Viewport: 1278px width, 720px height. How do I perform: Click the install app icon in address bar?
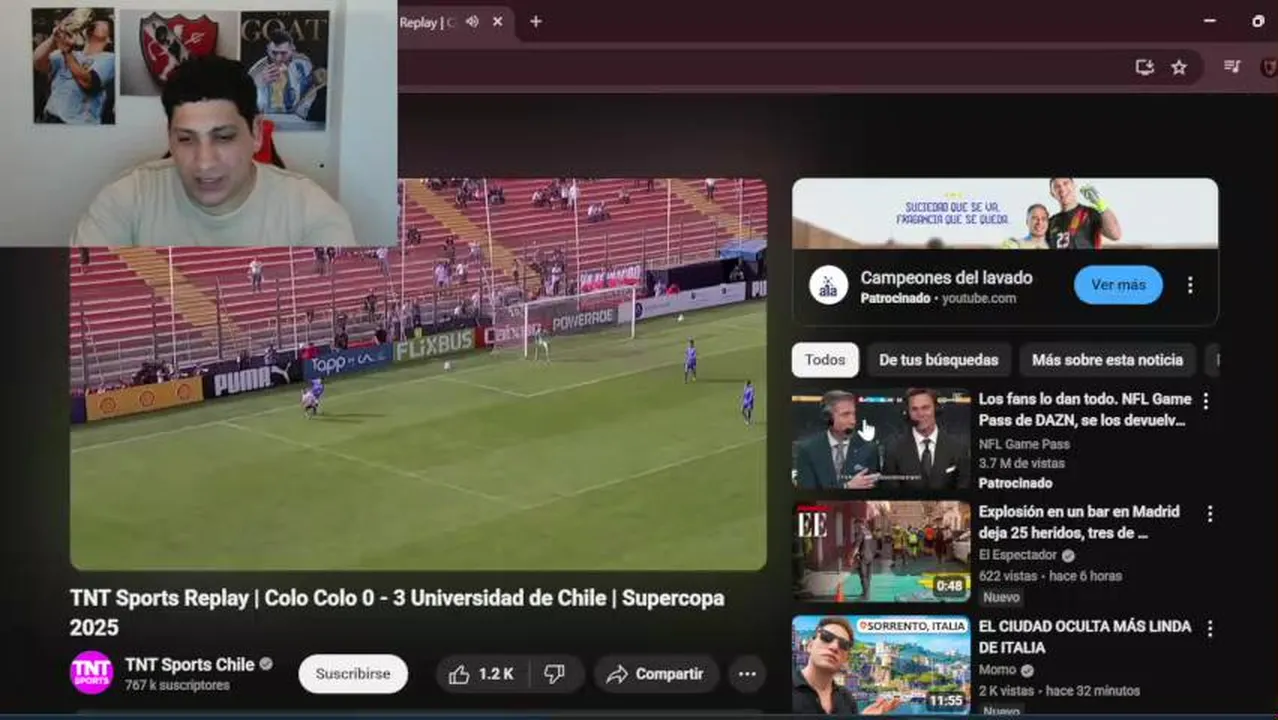click(x=1145, y=67)
